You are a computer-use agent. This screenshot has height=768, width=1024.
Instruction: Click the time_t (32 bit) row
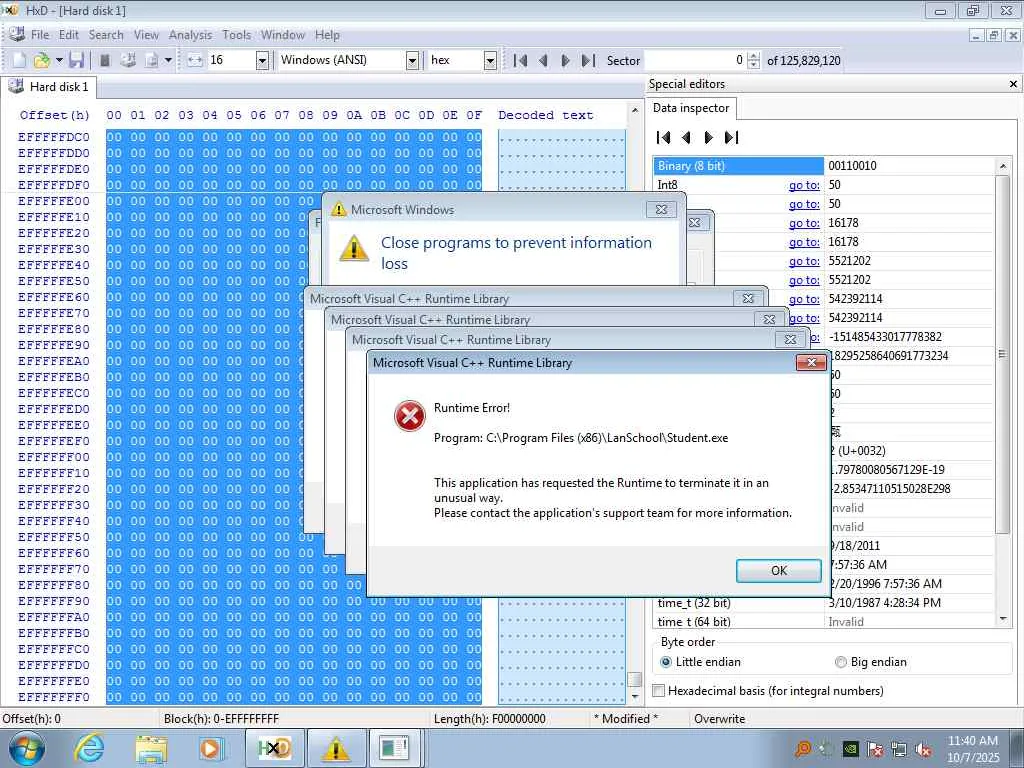tap(824, 603)
